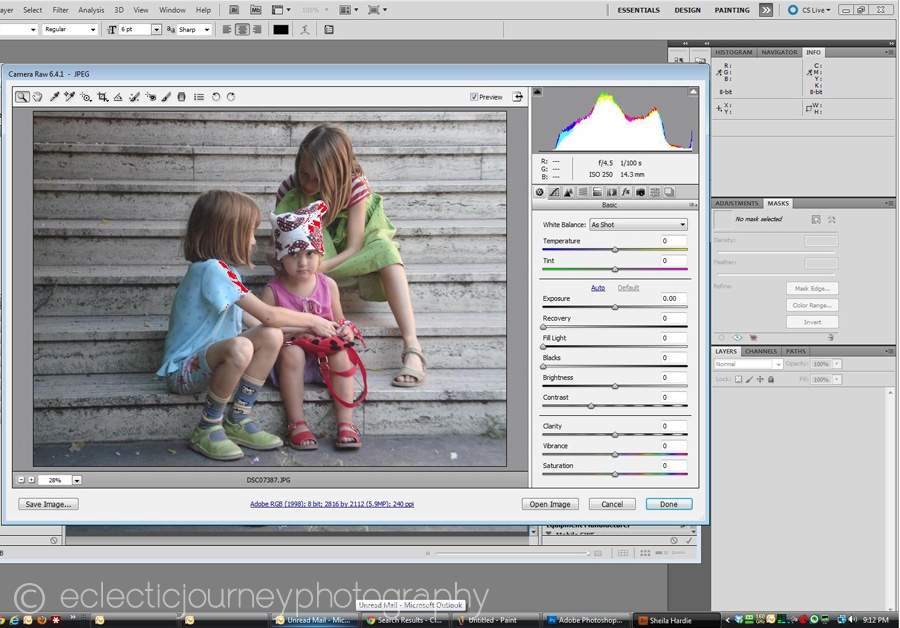Toggle shadow clipping warning on histogram
Screen dimensions: 900x628
tap(537, 92)
